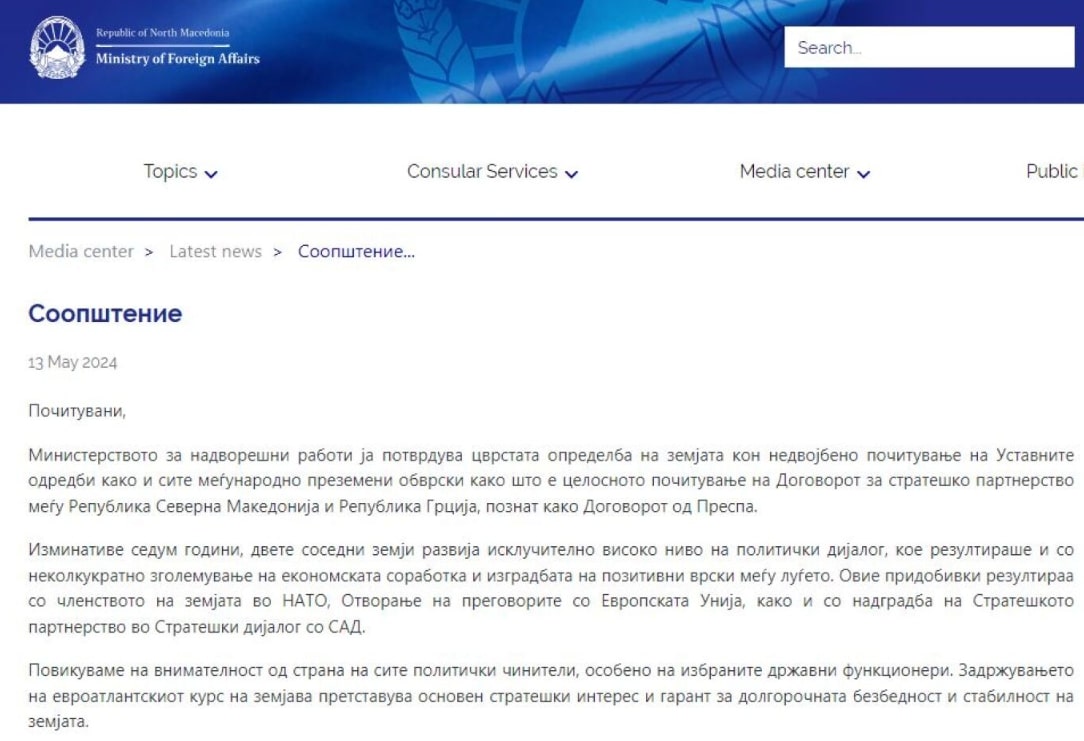Click the '13 May 2024' publication date

pos(73,363)
